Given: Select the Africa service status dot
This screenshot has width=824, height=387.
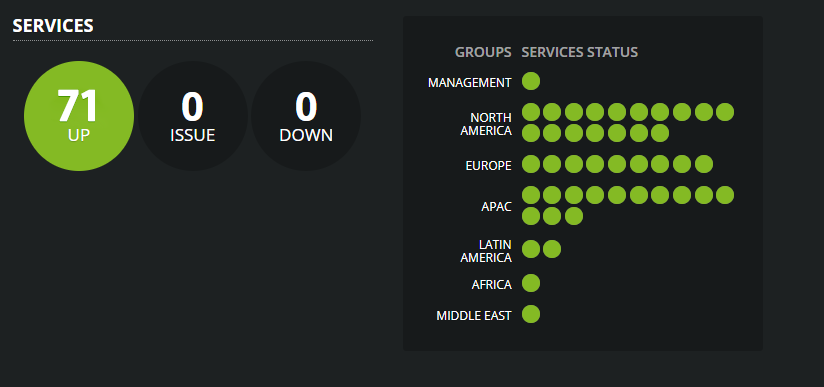Looking at the screenshot, I should pos(531,283).
